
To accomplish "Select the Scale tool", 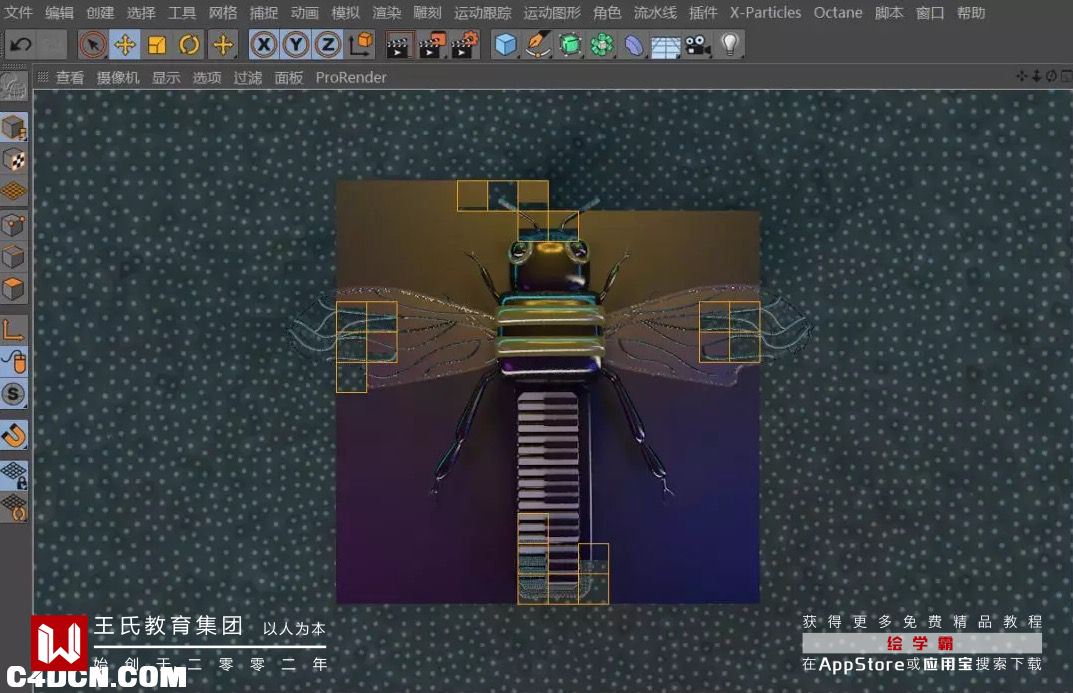I will [157, 45].
